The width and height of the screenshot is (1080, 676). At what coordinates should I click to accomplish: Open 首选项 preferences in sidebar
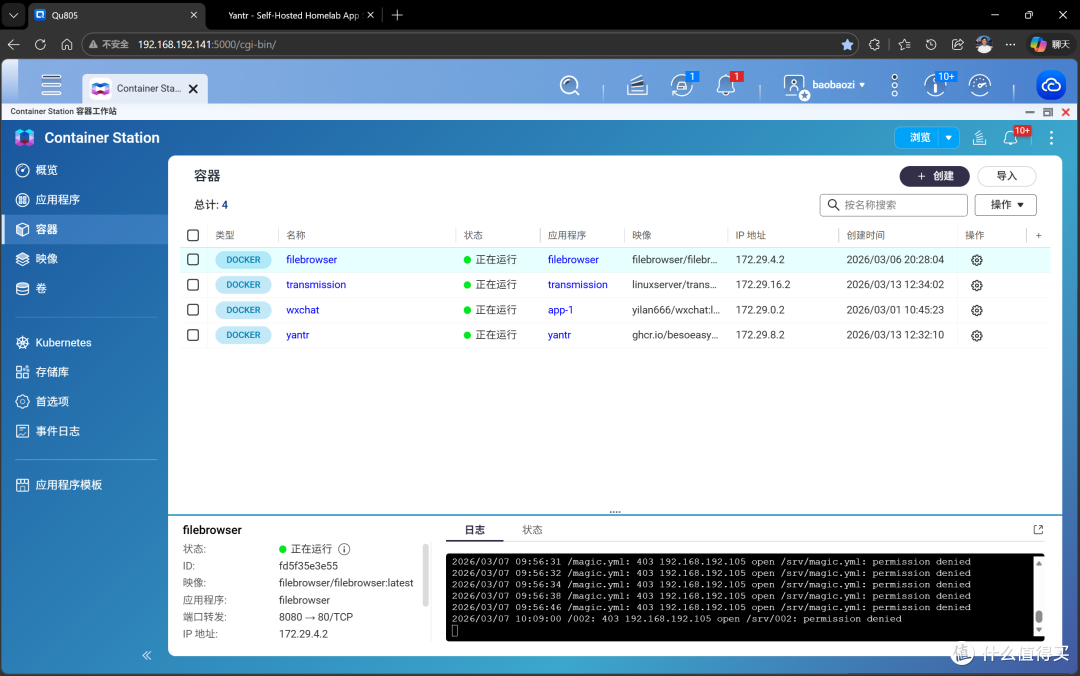(x=84, y=402)
